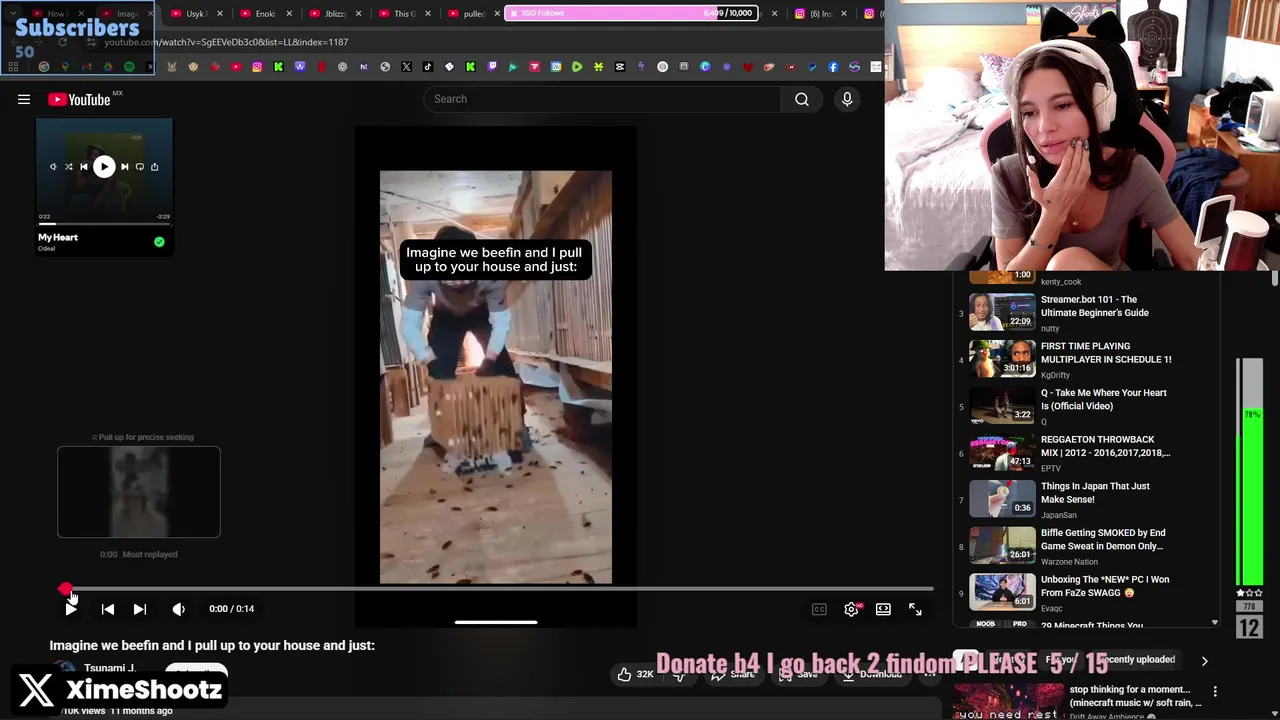Go to next track in Spotify widget
The image size is (1280, 720).
pyautogui.click(x=124, y=167)
